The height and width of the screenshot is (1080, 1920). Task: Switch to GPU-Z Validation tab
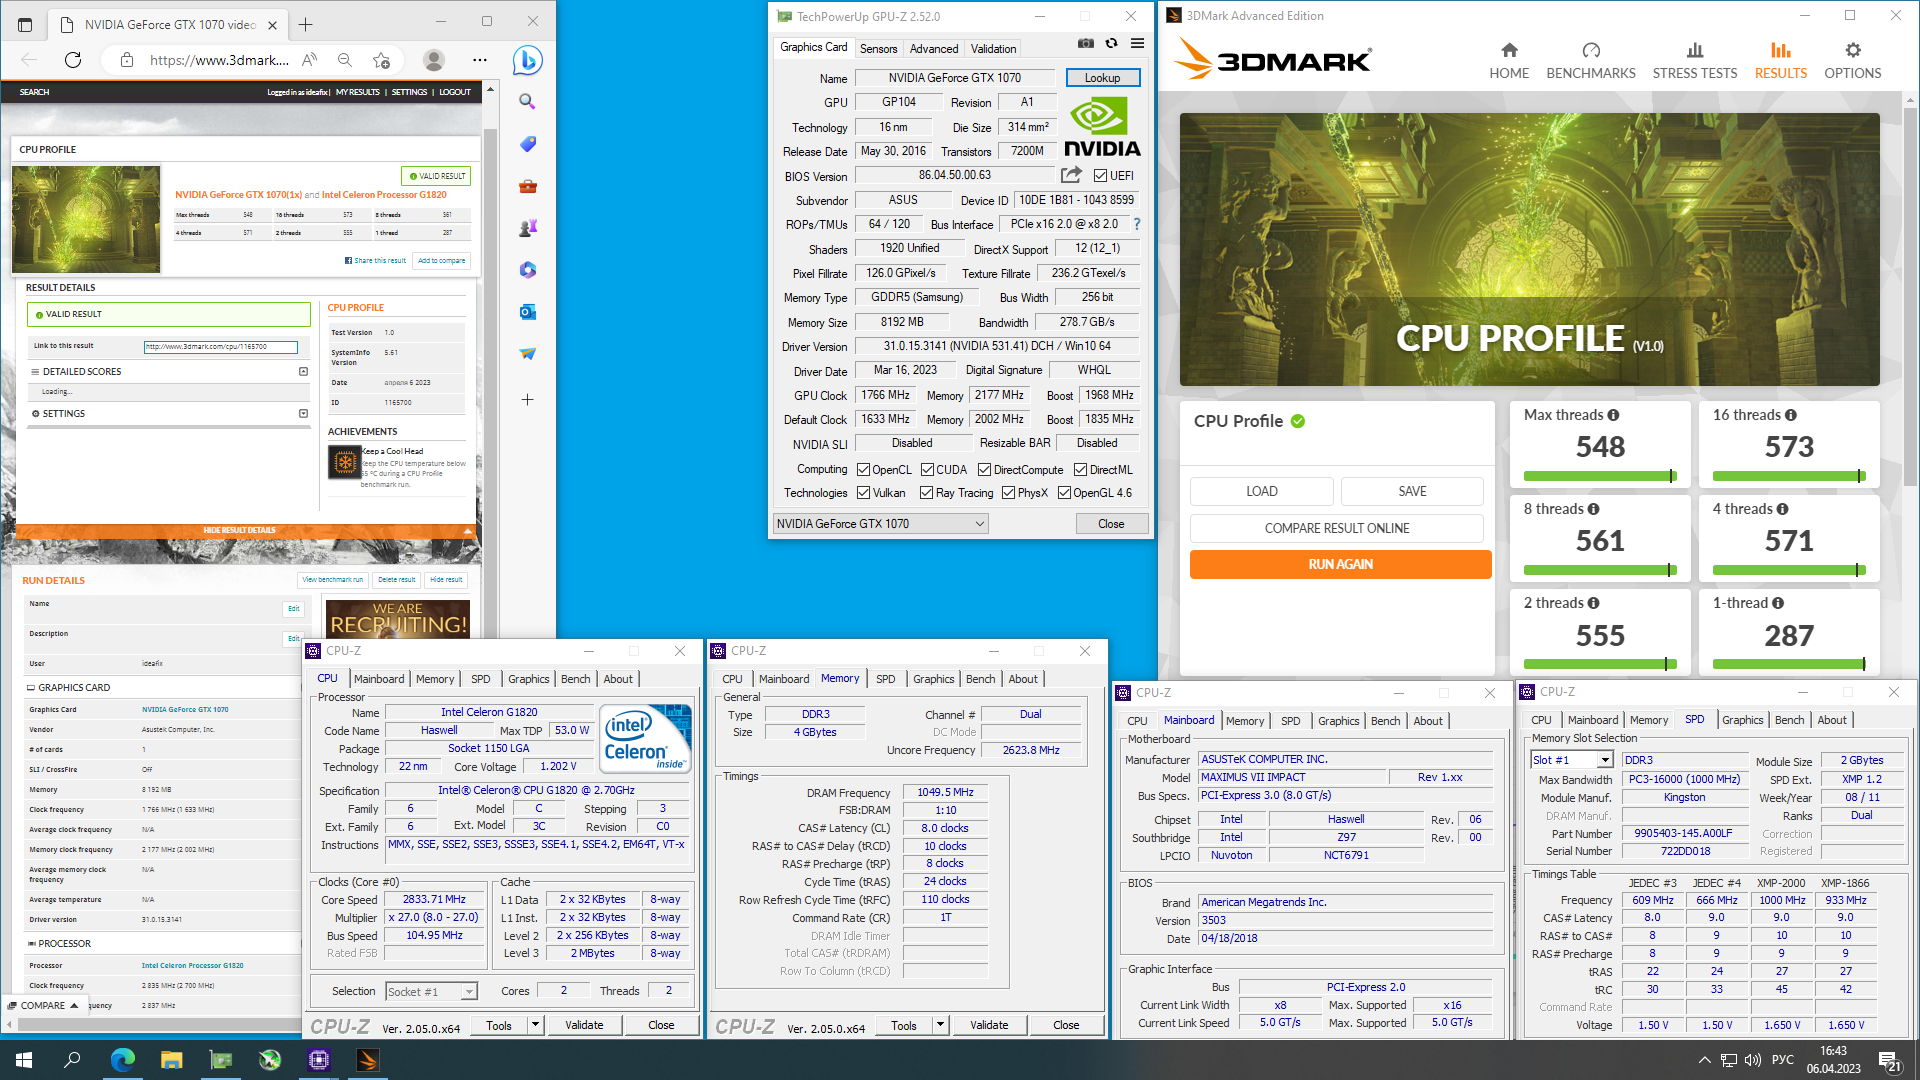(x=993, y=48)
